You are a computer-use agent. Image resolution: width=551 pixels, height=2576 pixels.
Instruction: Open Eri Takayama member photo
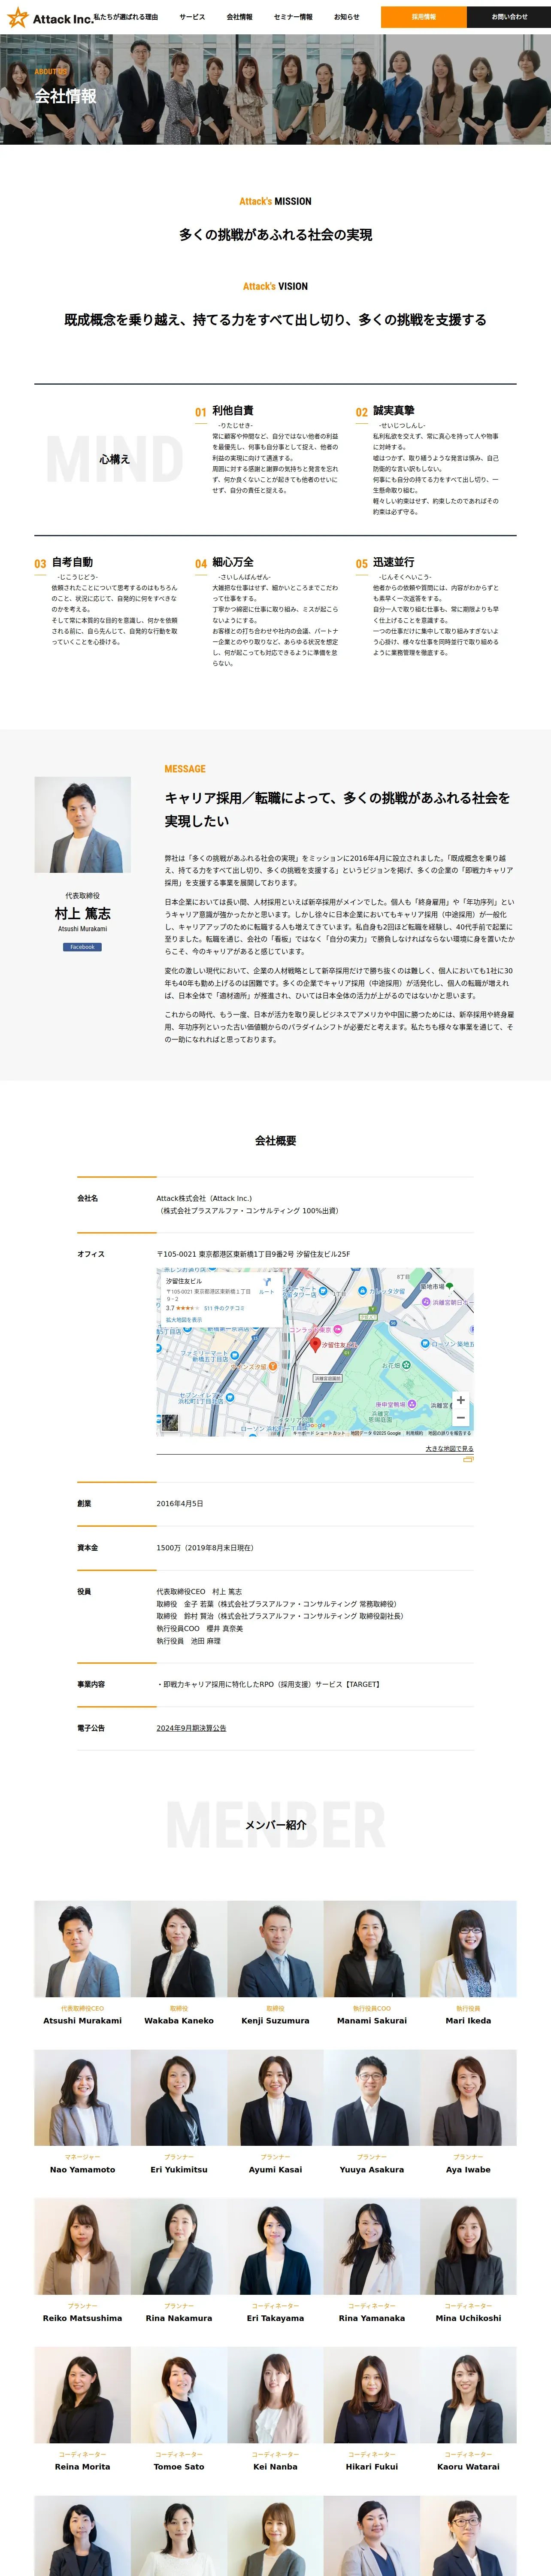pos(275,2246)
